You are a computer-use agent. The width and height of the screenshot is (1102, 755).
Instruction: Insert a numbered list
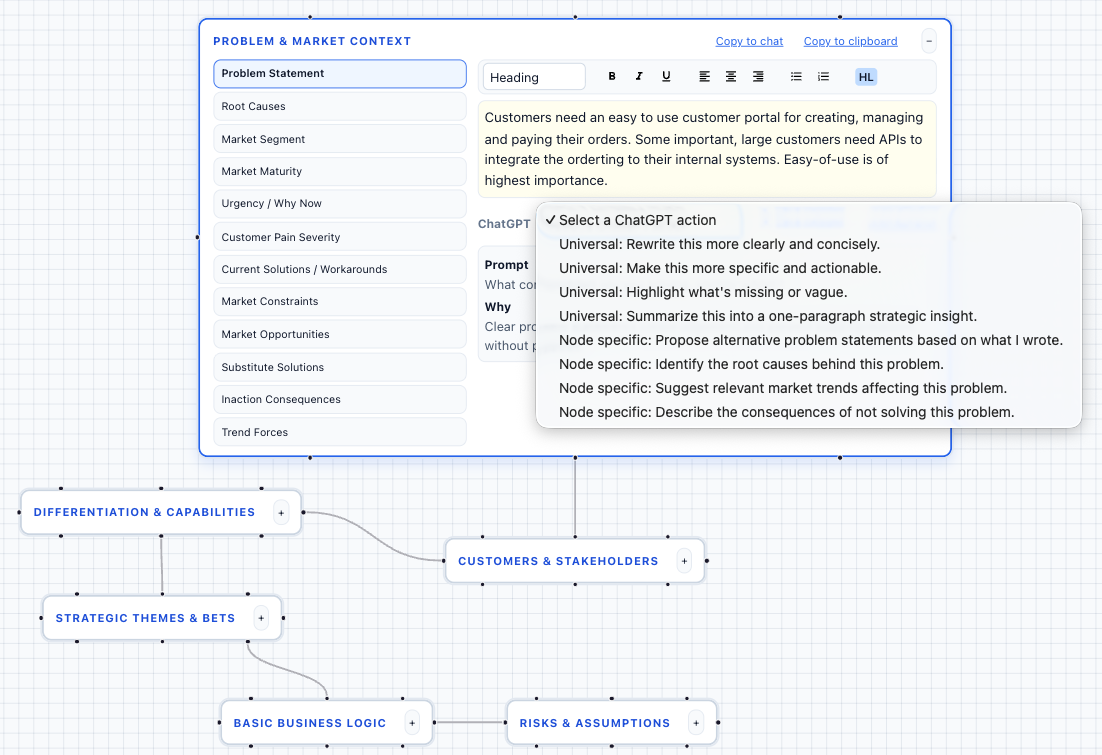point(823,76)
